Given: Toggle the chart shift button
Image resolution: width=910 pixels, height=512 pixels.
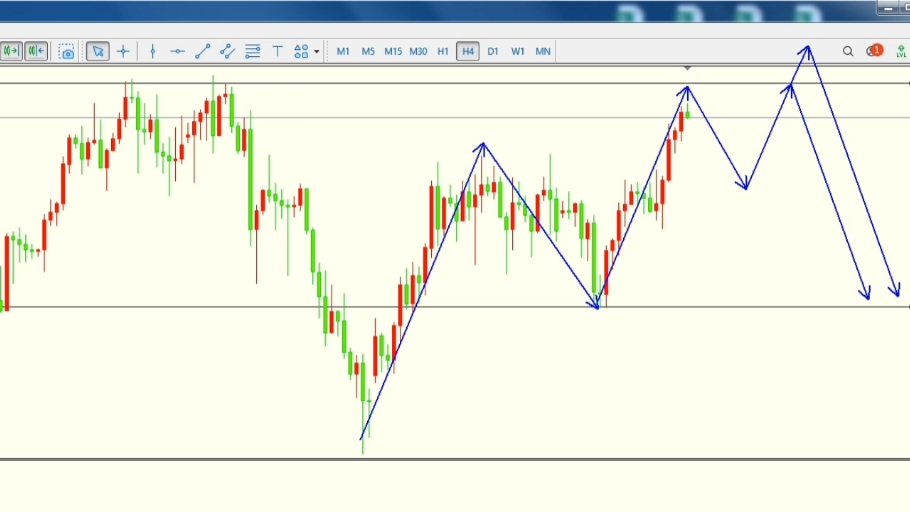Looking at the screenshot, I should point(36,51).
